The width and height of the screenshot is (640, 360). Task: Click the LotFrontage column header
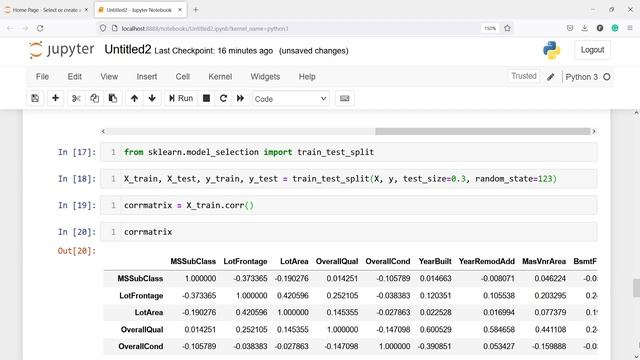(245, 262)
